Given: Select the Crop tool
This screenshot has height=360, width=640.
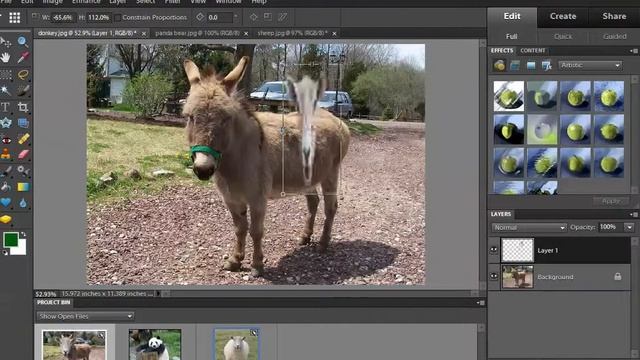Looking at the screenshot, I should tap(23, 107).
